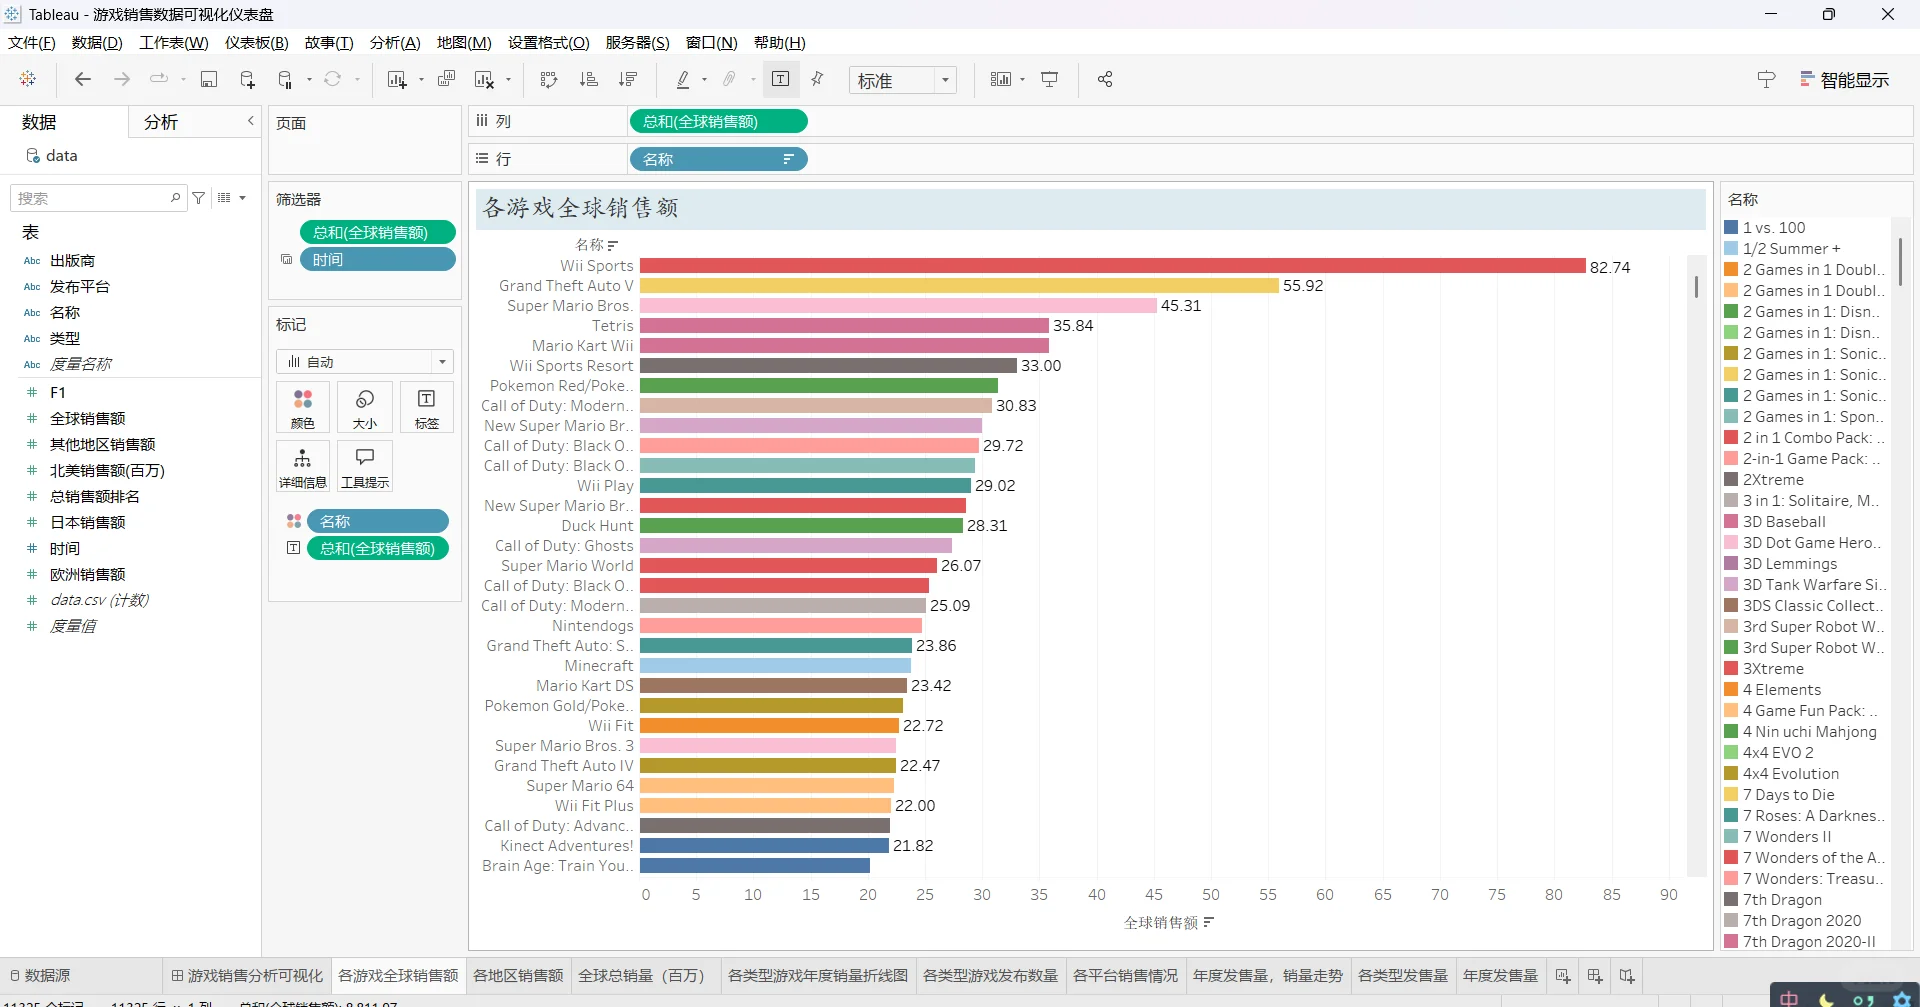The height and width of the screenshot is (1007, 1920).
Task: Click the new worksheet icon in the sheet tab bar
Action: click(1563, 976)
